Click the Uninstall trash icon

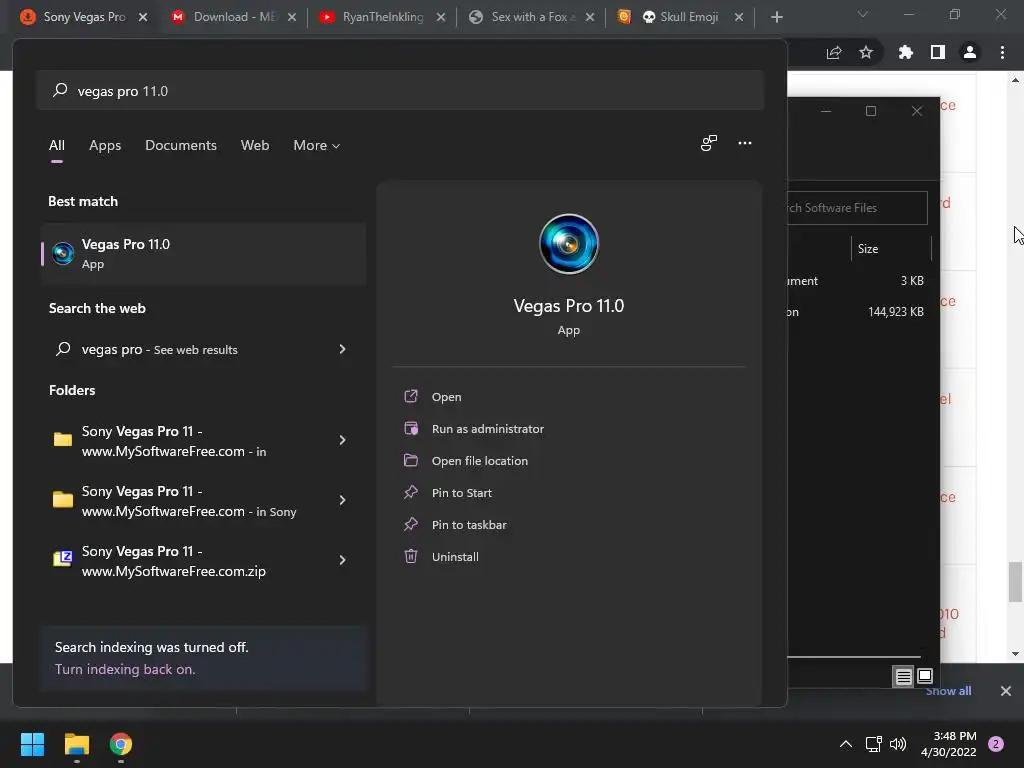point(411,556)
